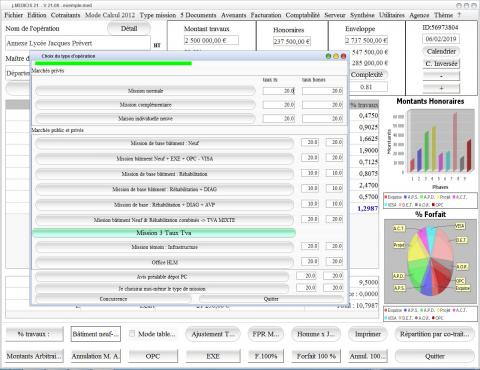Click the Enveloppe amount field

[x=366, y=40]
